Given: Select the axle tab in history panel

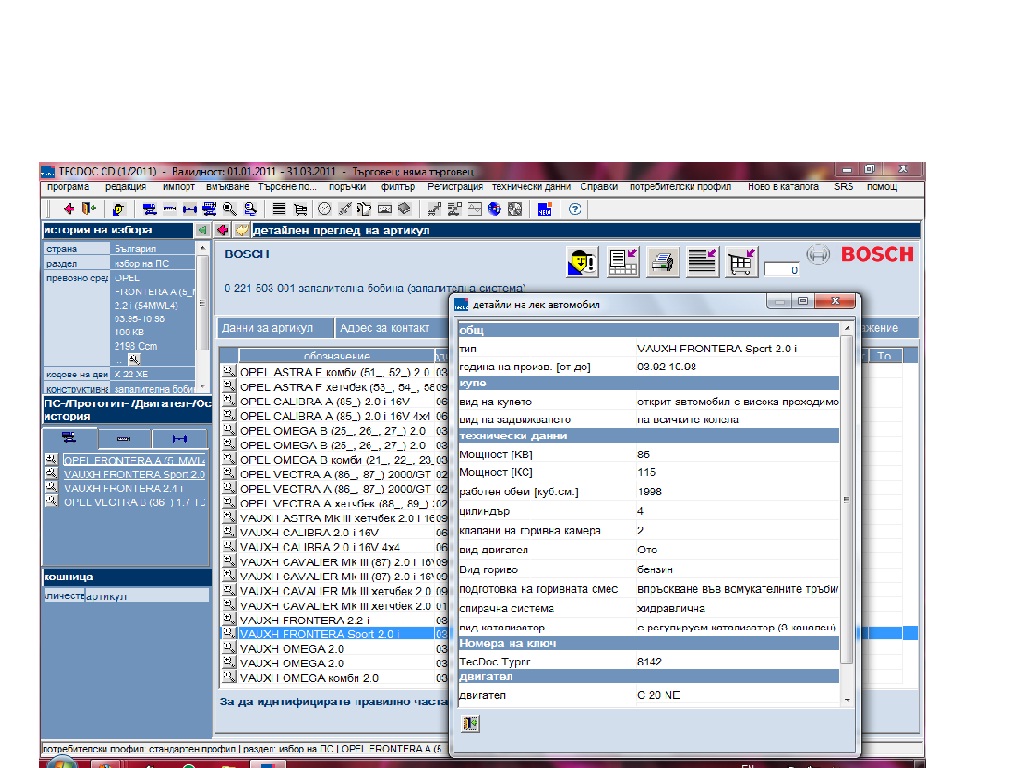Looking at the screenshot, I should click(180, 438).
